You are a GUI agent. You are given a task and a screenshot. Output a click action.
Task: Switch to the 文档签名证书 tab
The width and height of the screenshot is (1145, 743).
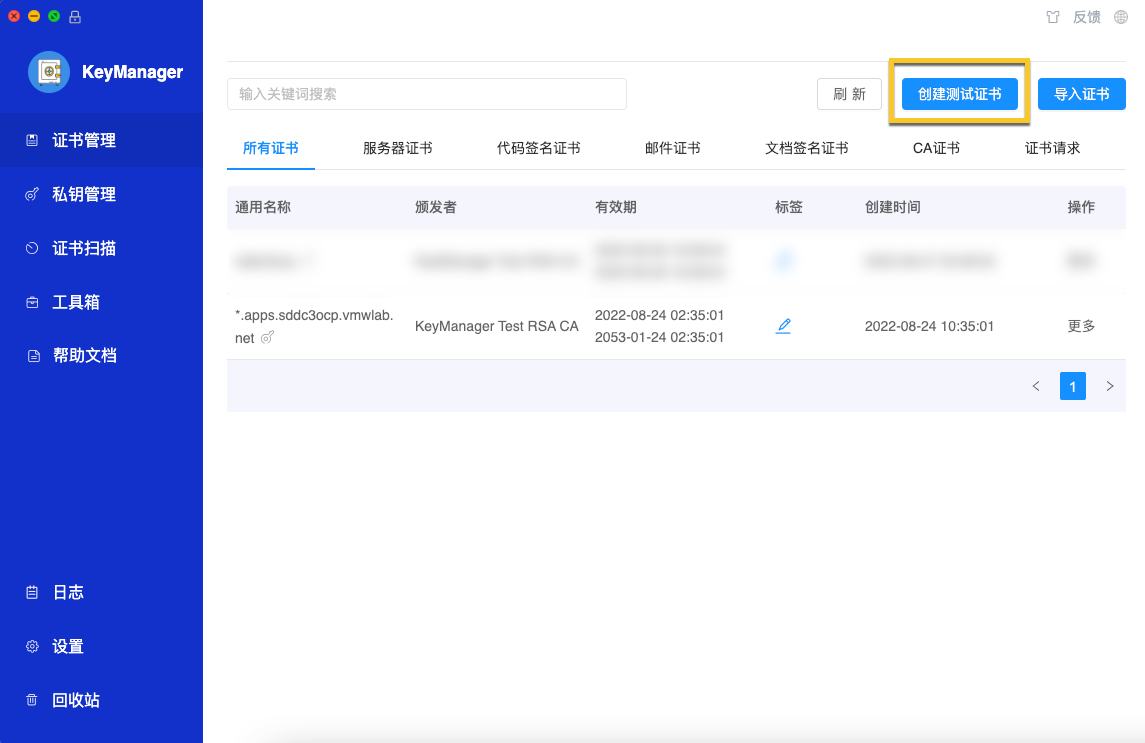click(x=807, y=148)
